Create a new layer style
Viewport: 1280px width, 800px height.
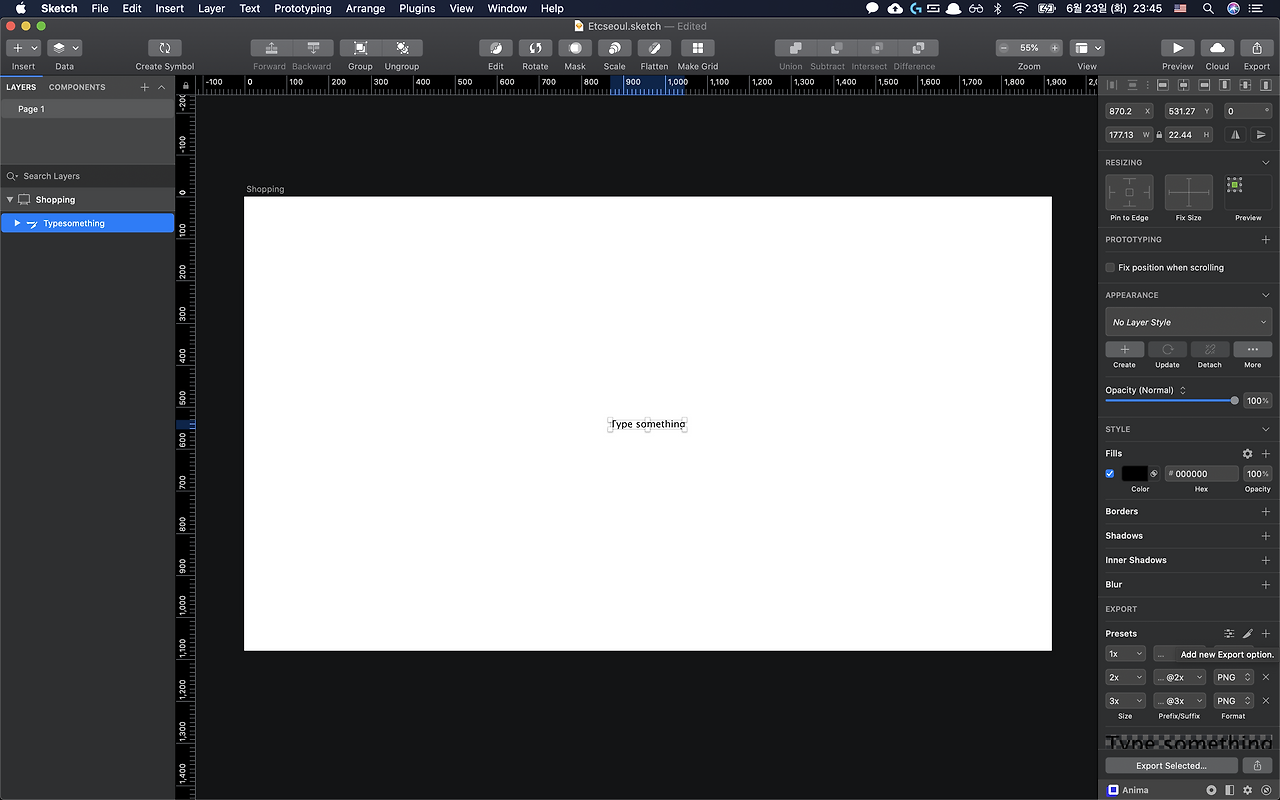(x=1125, y=350)
